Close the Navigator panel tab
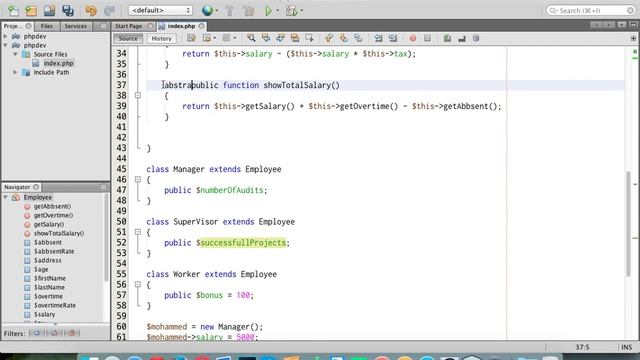 (36, 187)
